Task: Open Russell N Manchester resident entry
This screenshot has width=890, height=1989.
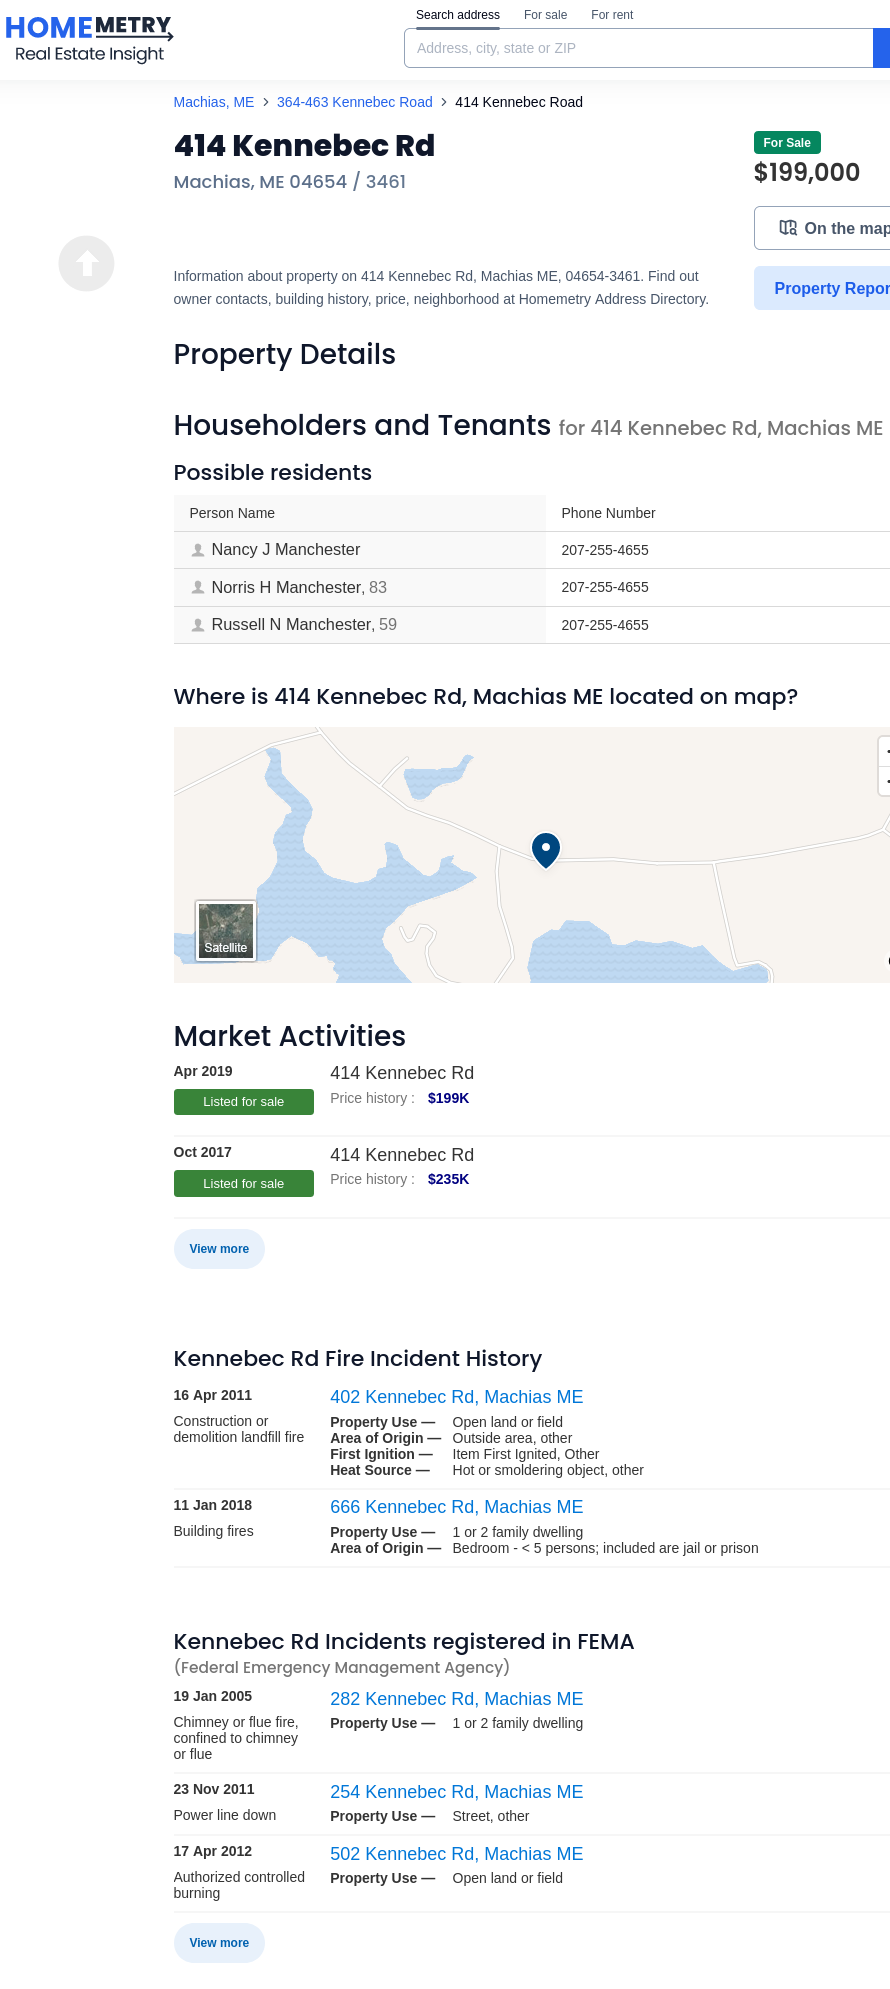Action: (292, 625)
